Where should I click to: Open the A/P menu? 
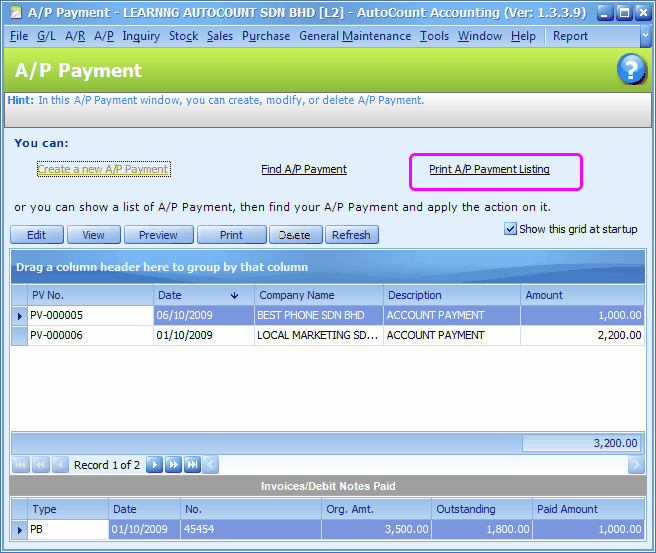[104, 36]
